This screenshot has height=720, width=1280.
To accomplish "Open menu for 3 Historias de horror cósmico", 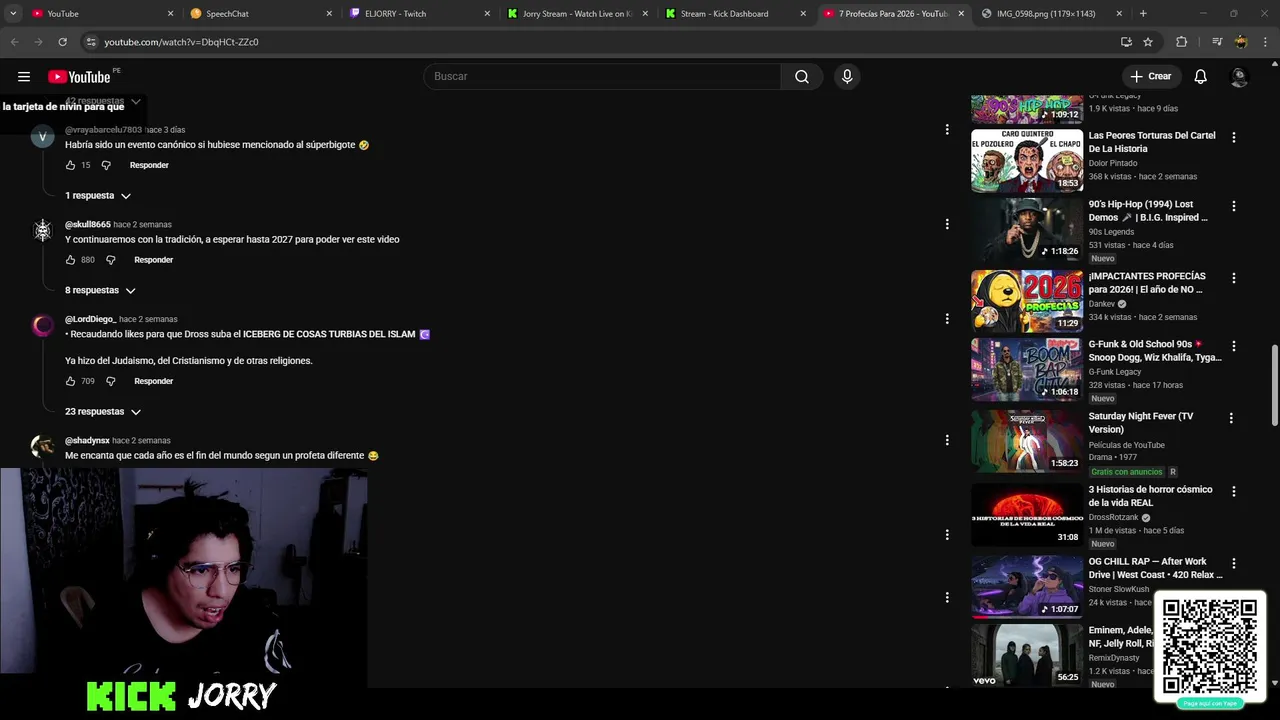I will coord(1233,491).
